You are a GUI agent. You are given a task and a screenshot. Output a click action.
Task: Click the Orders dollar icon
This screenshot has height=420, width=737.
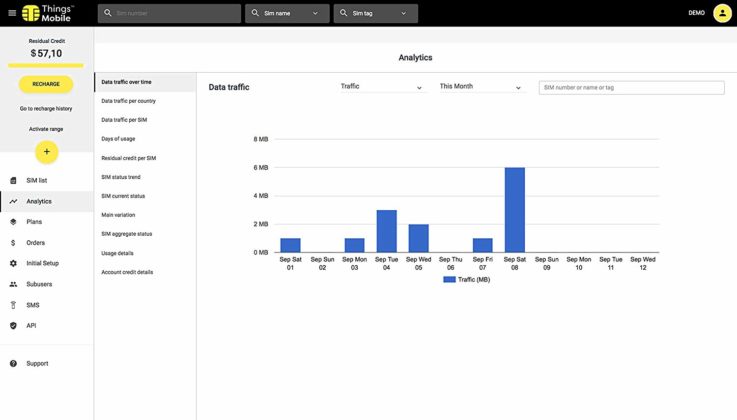coord(13,243)
